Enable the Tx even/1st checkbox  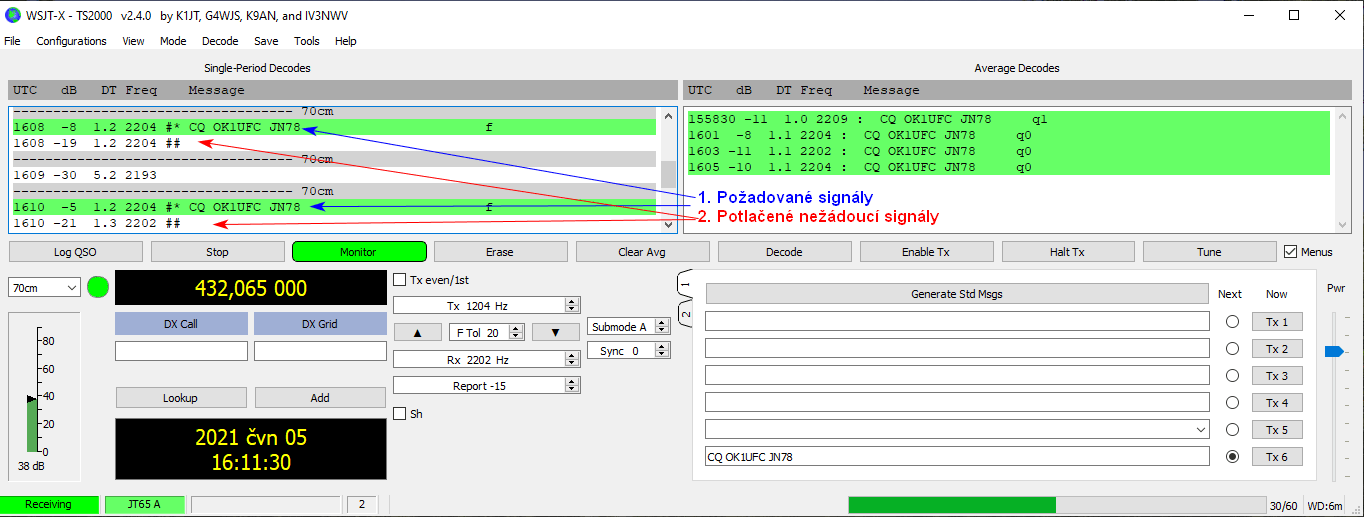(x=400, y=280)
